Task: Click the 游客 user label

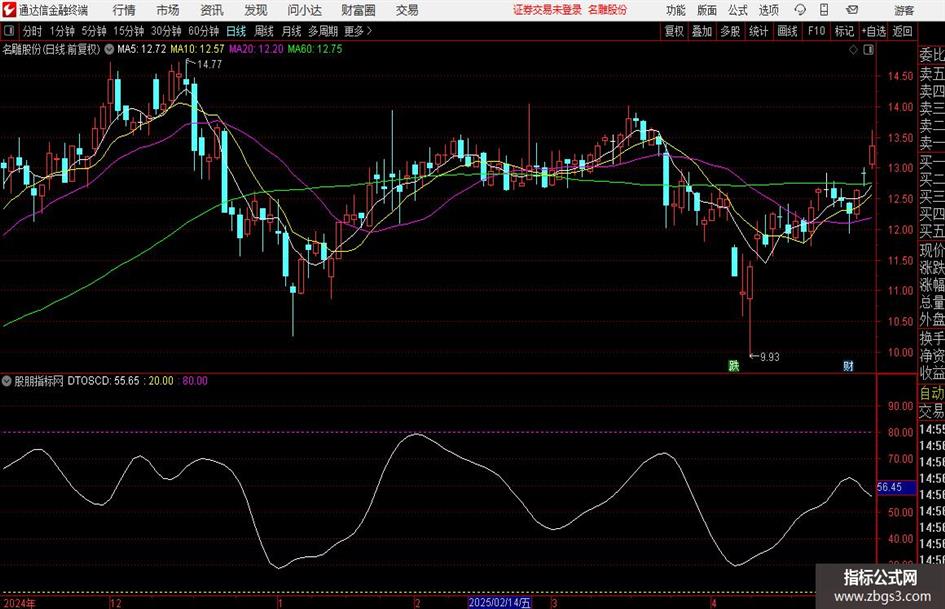Action: click(903, 10)
